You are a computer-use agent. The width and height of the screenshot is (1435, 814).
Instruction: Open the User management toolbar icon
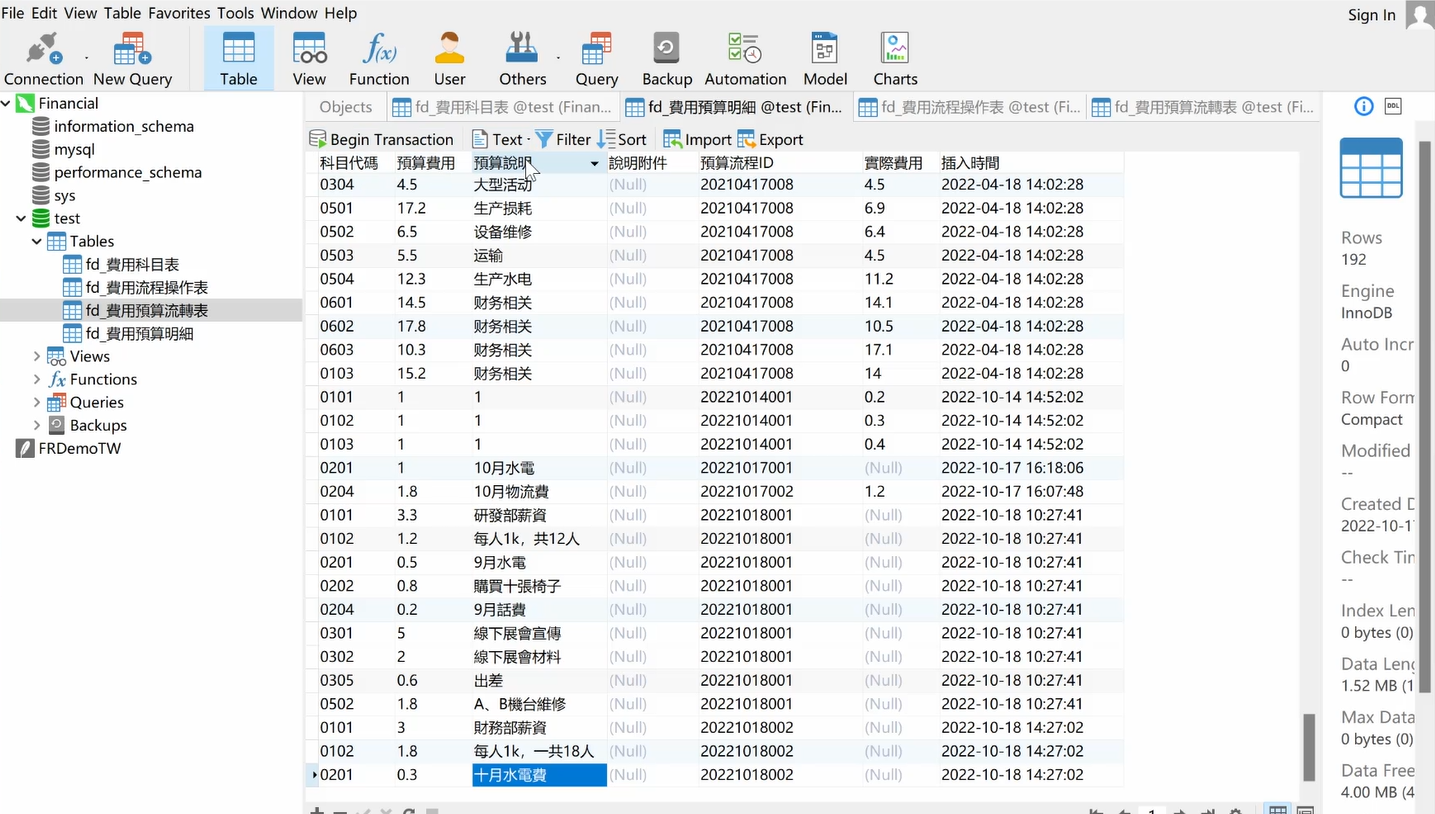click(x=449, y=59)
